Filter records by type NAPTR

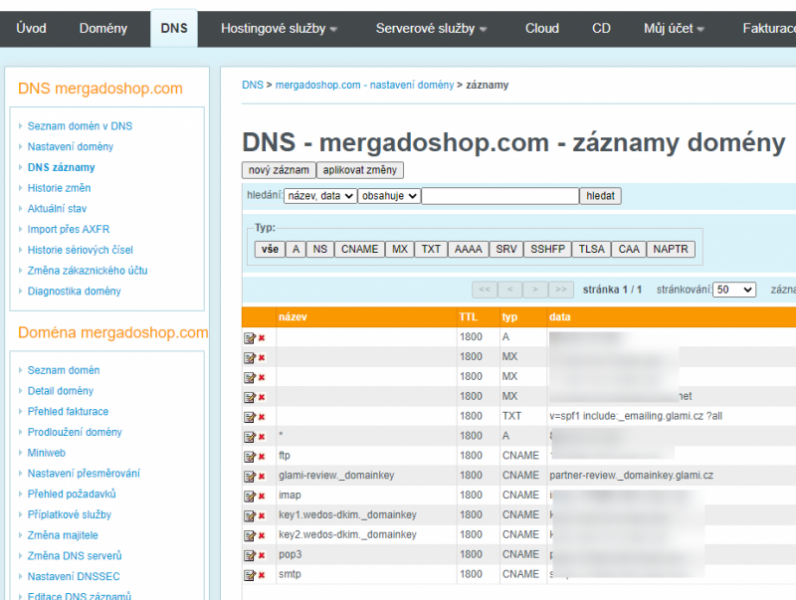point(671,249)
